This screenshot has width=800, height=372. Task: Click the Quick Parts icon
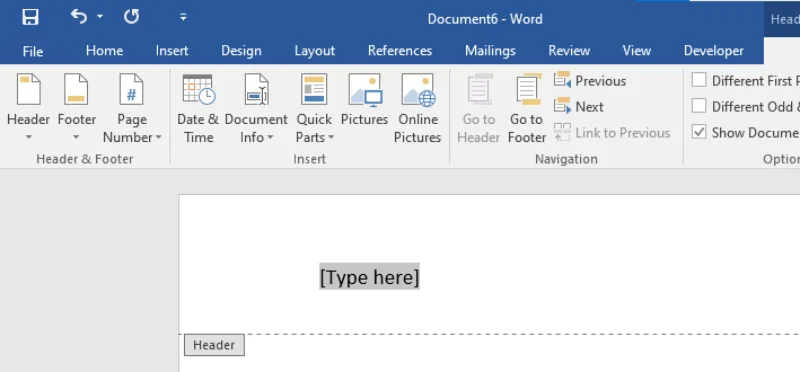314,90
